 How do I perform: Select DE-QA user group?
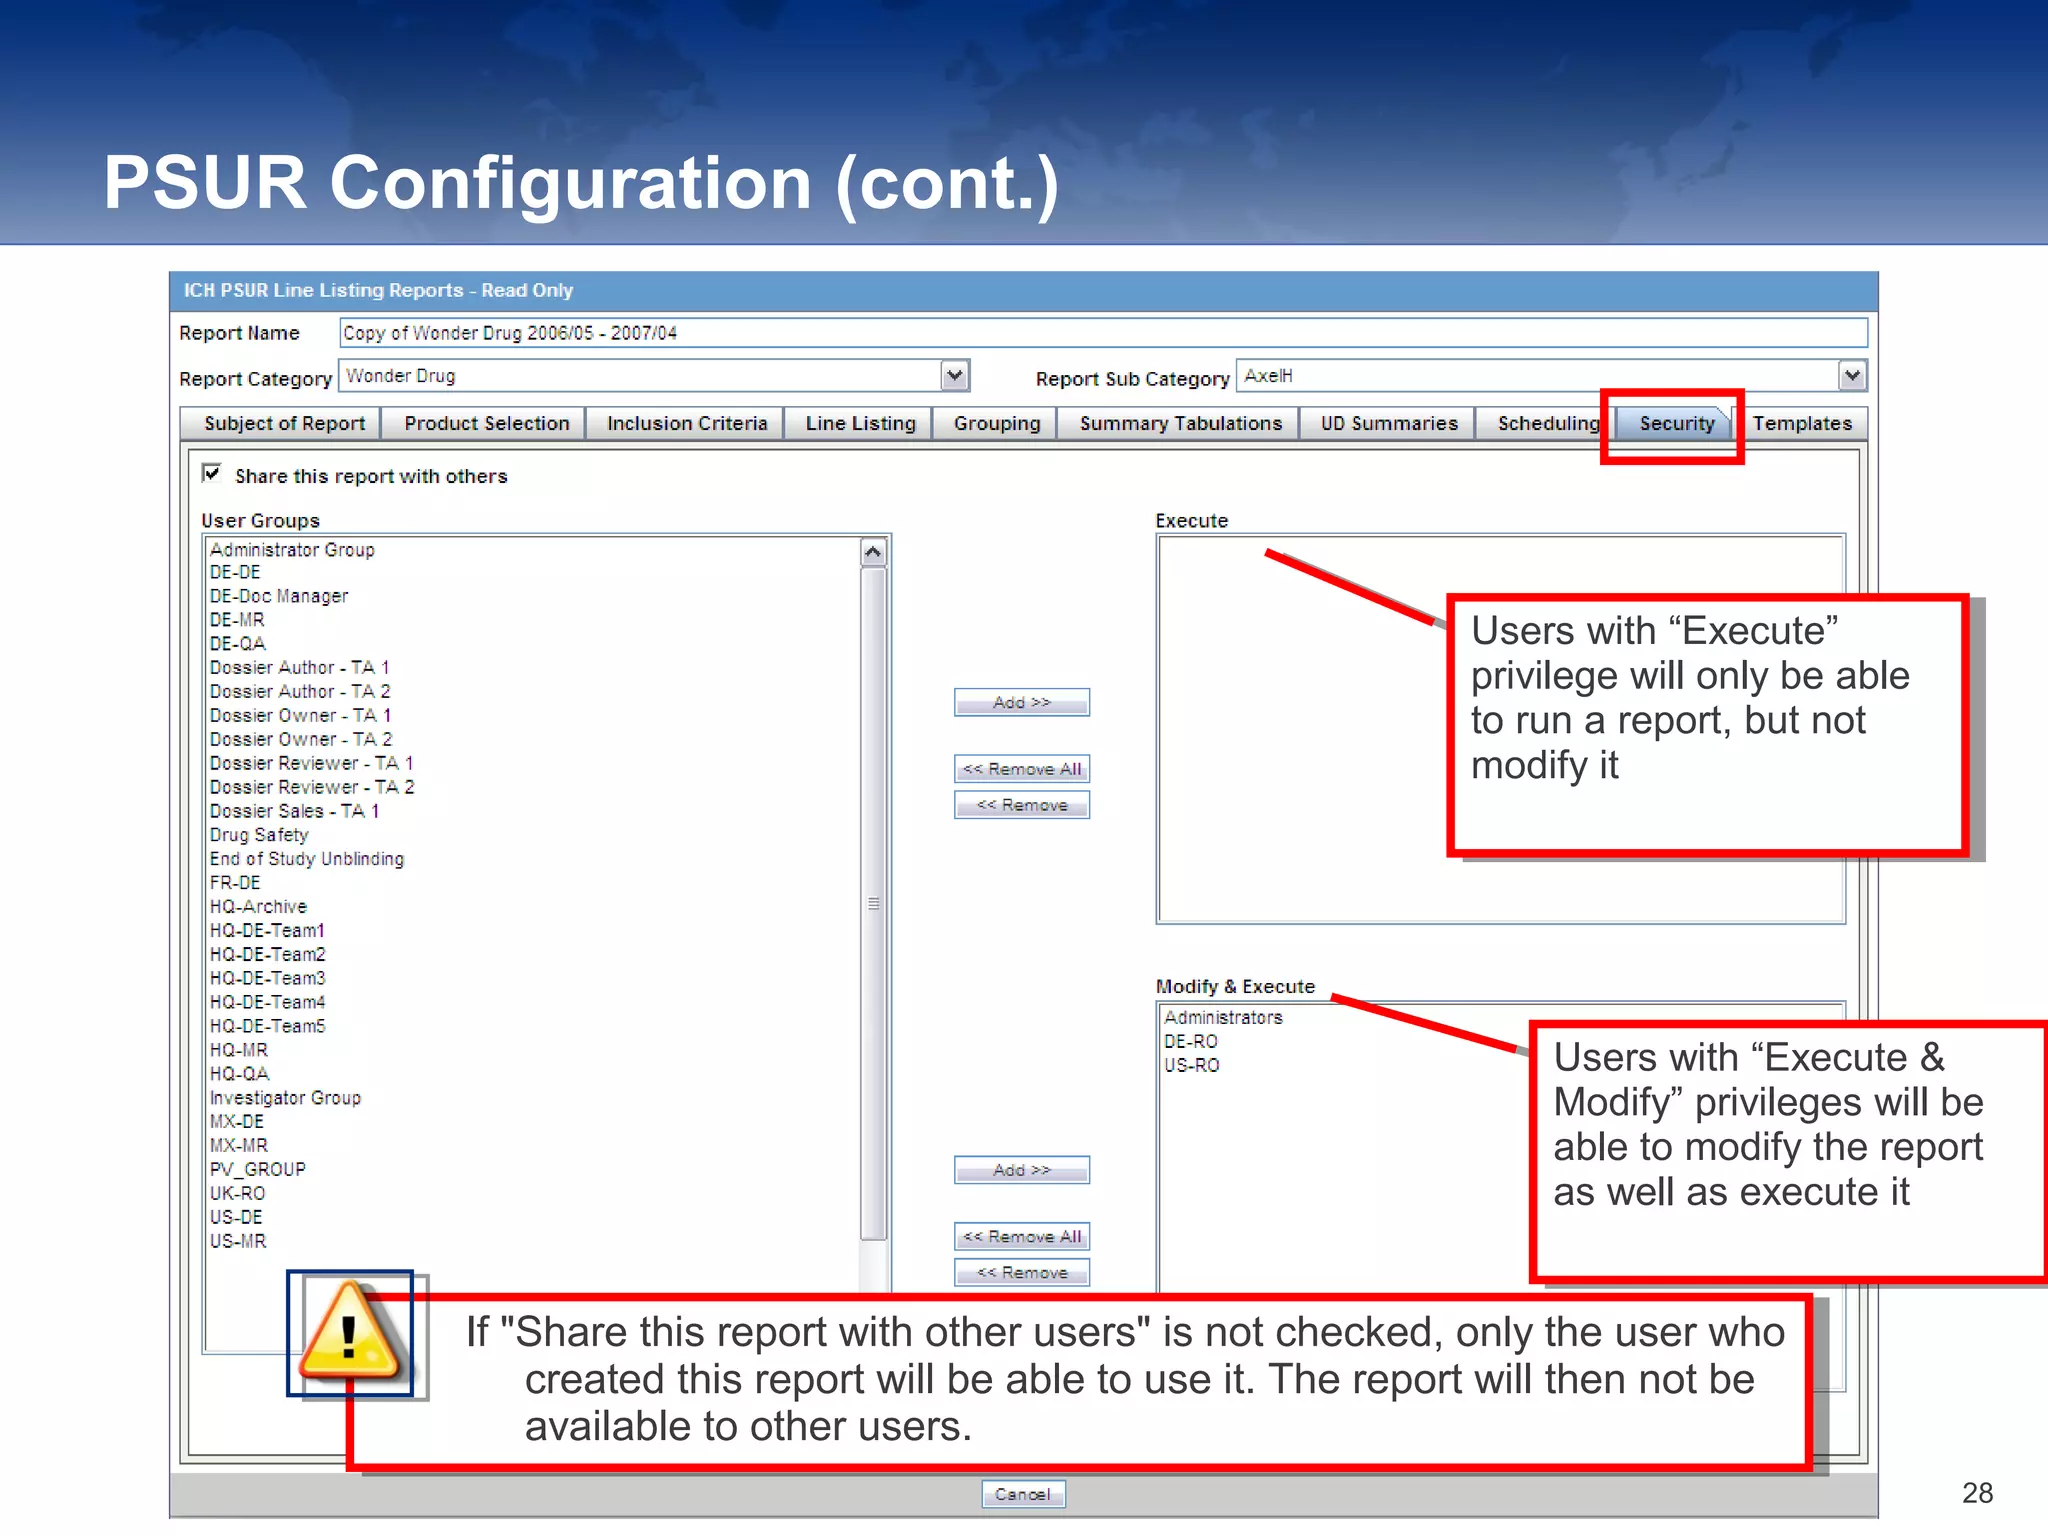238,643
